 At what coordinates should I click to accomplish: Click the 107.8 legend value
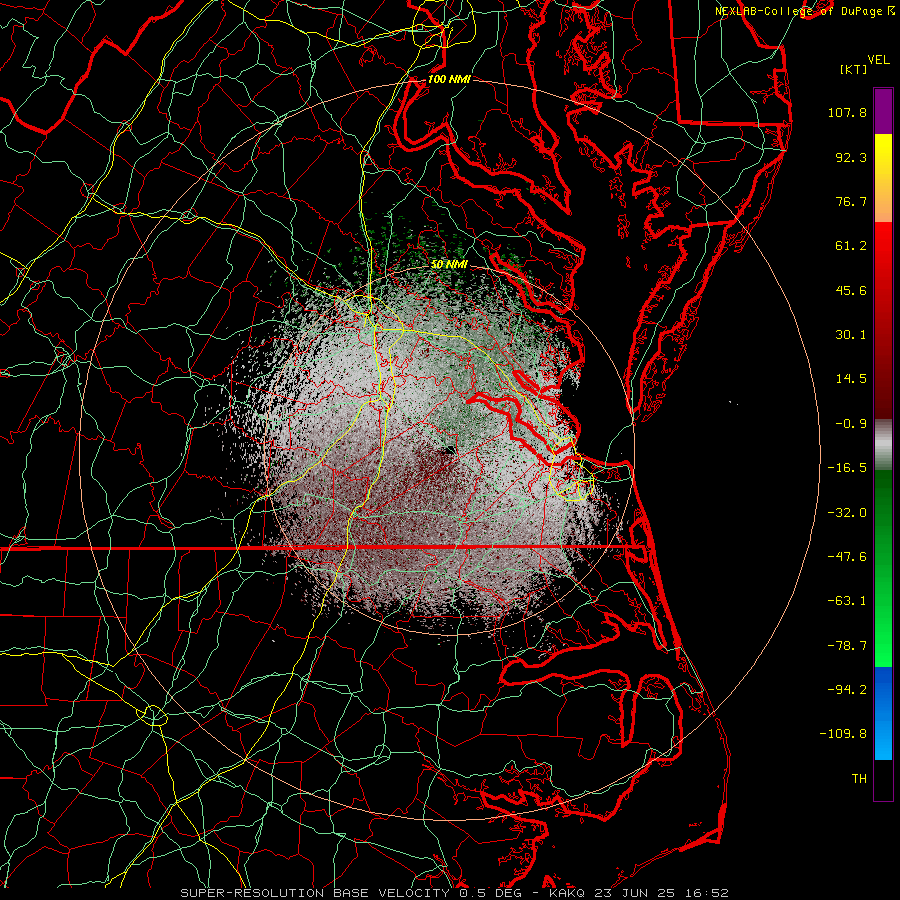pos(847,112)
